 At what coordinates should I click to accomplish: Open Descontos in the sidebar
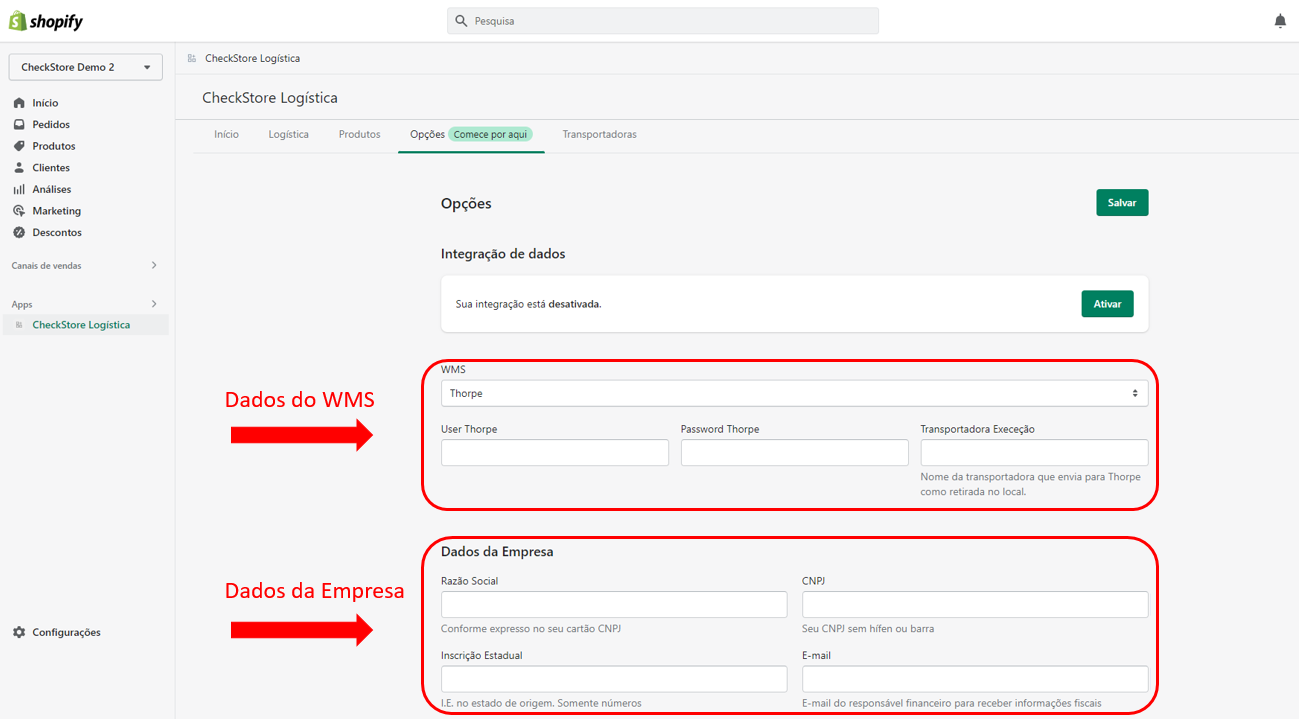(x=56, y=232)
